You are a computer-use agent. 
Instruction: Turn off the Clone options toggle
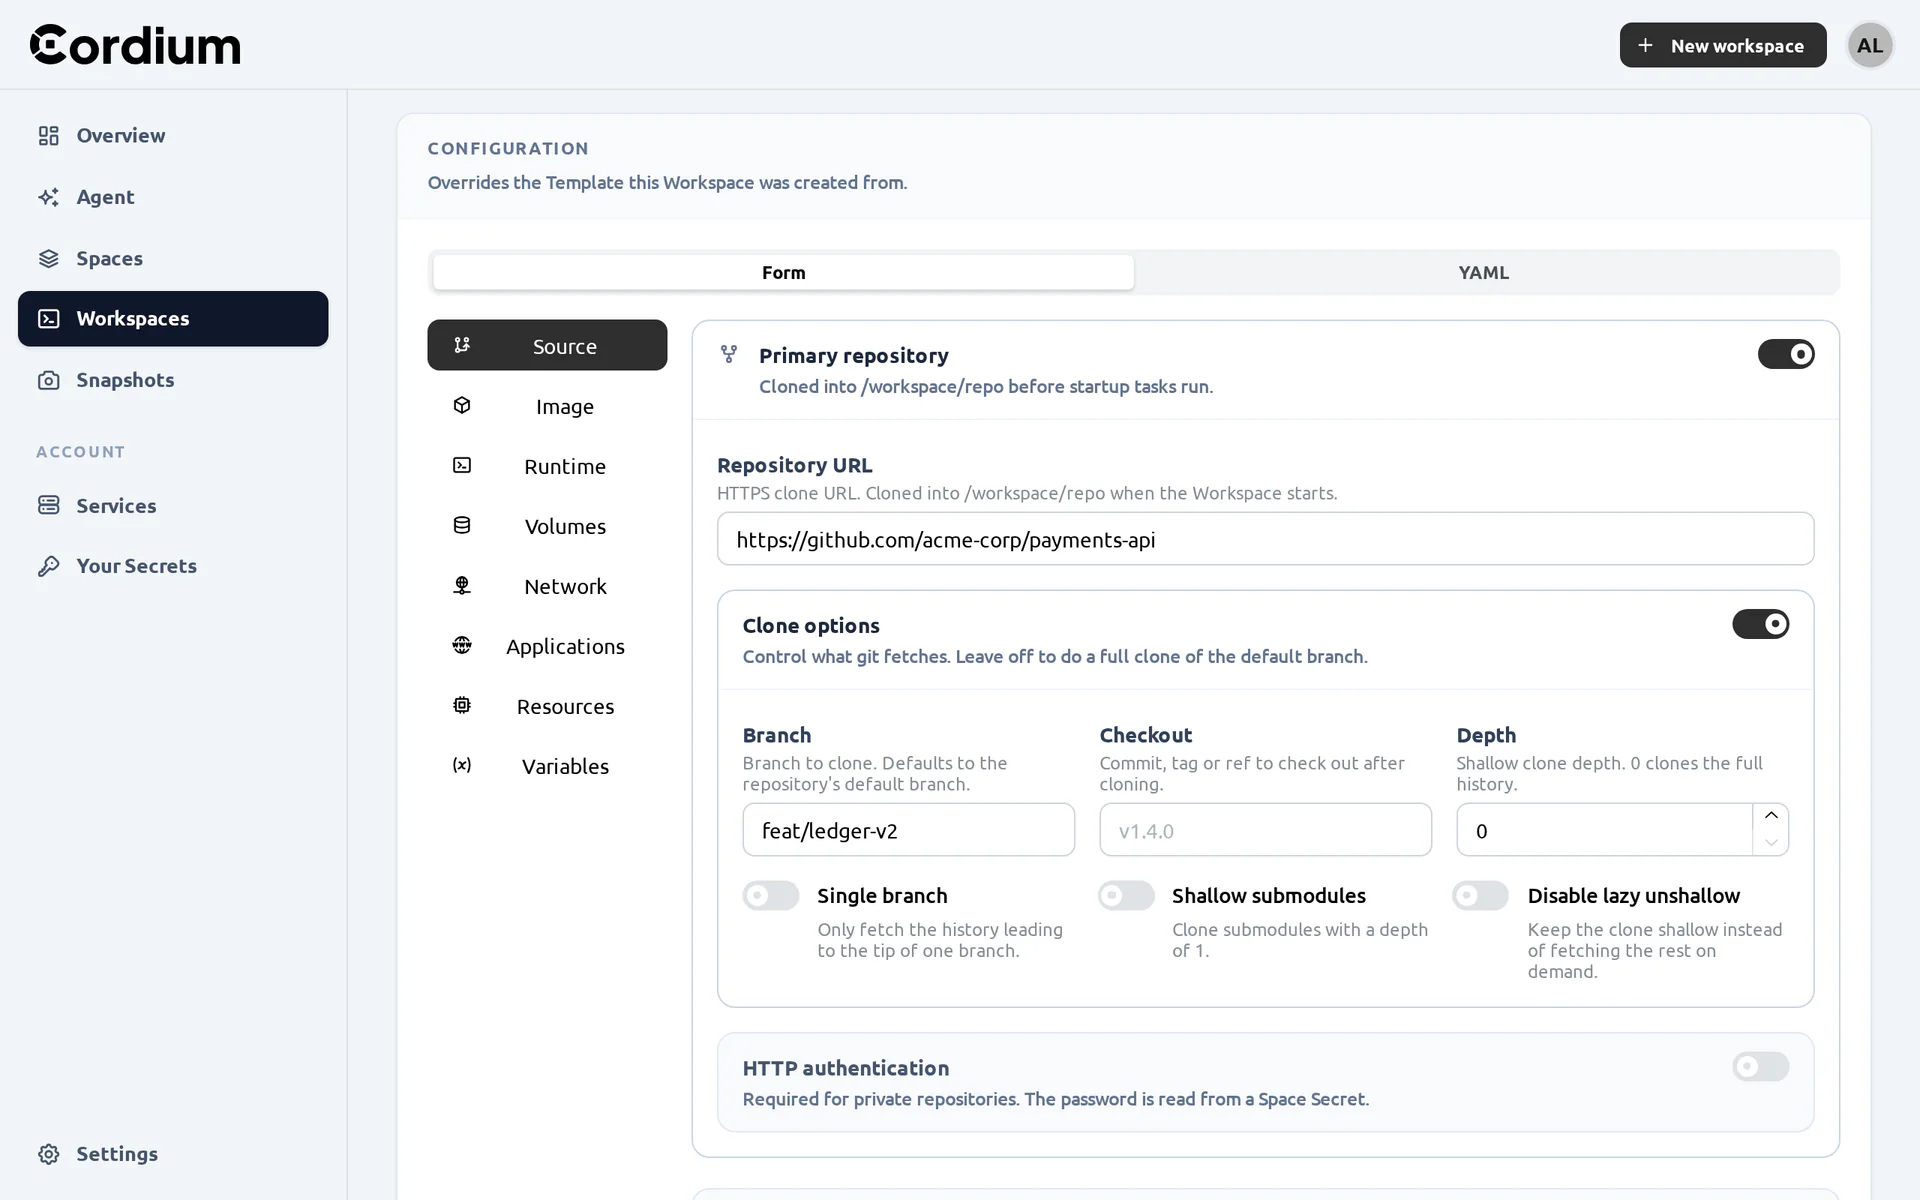pyautogui.click(x=1761, y=624)
